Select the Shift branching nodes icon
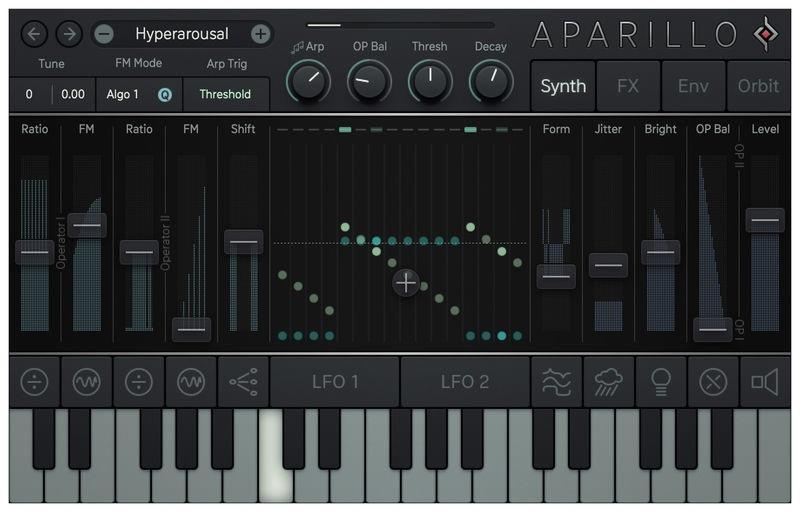 pos(243,382)
